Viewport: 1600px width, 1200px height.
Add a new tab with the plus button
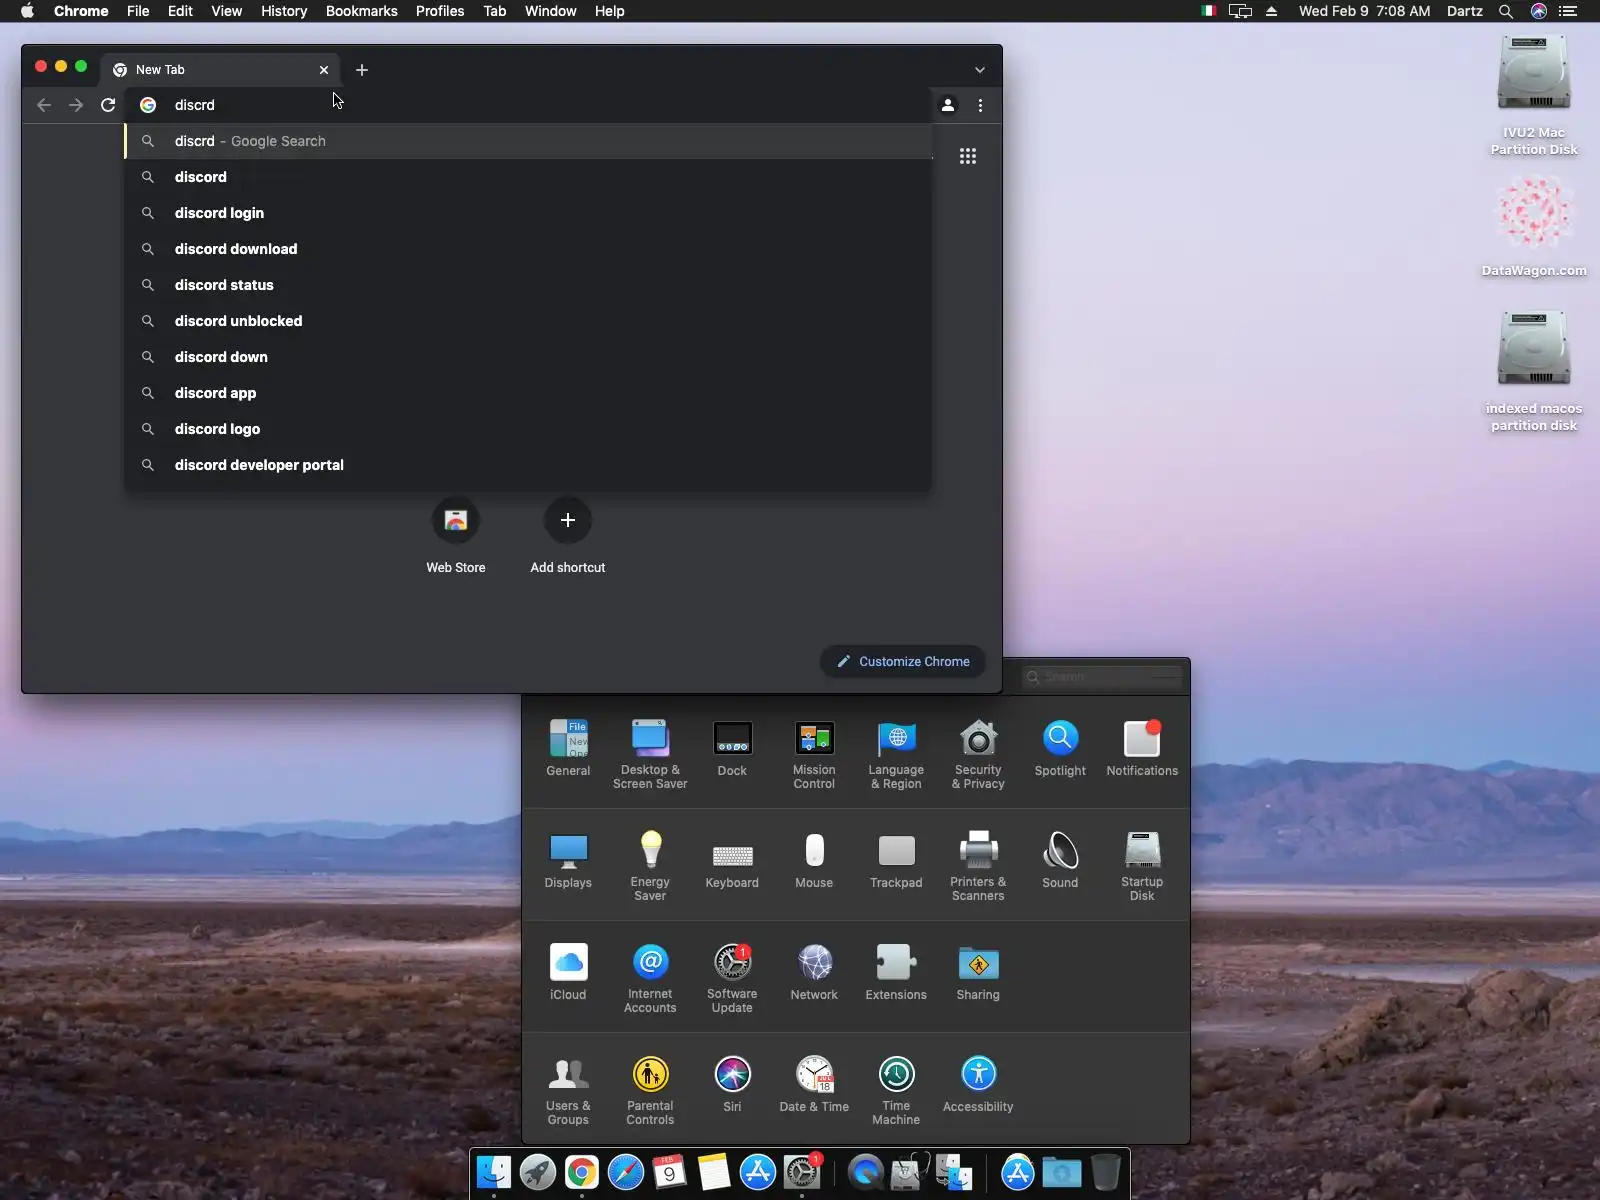click(362, 70)
